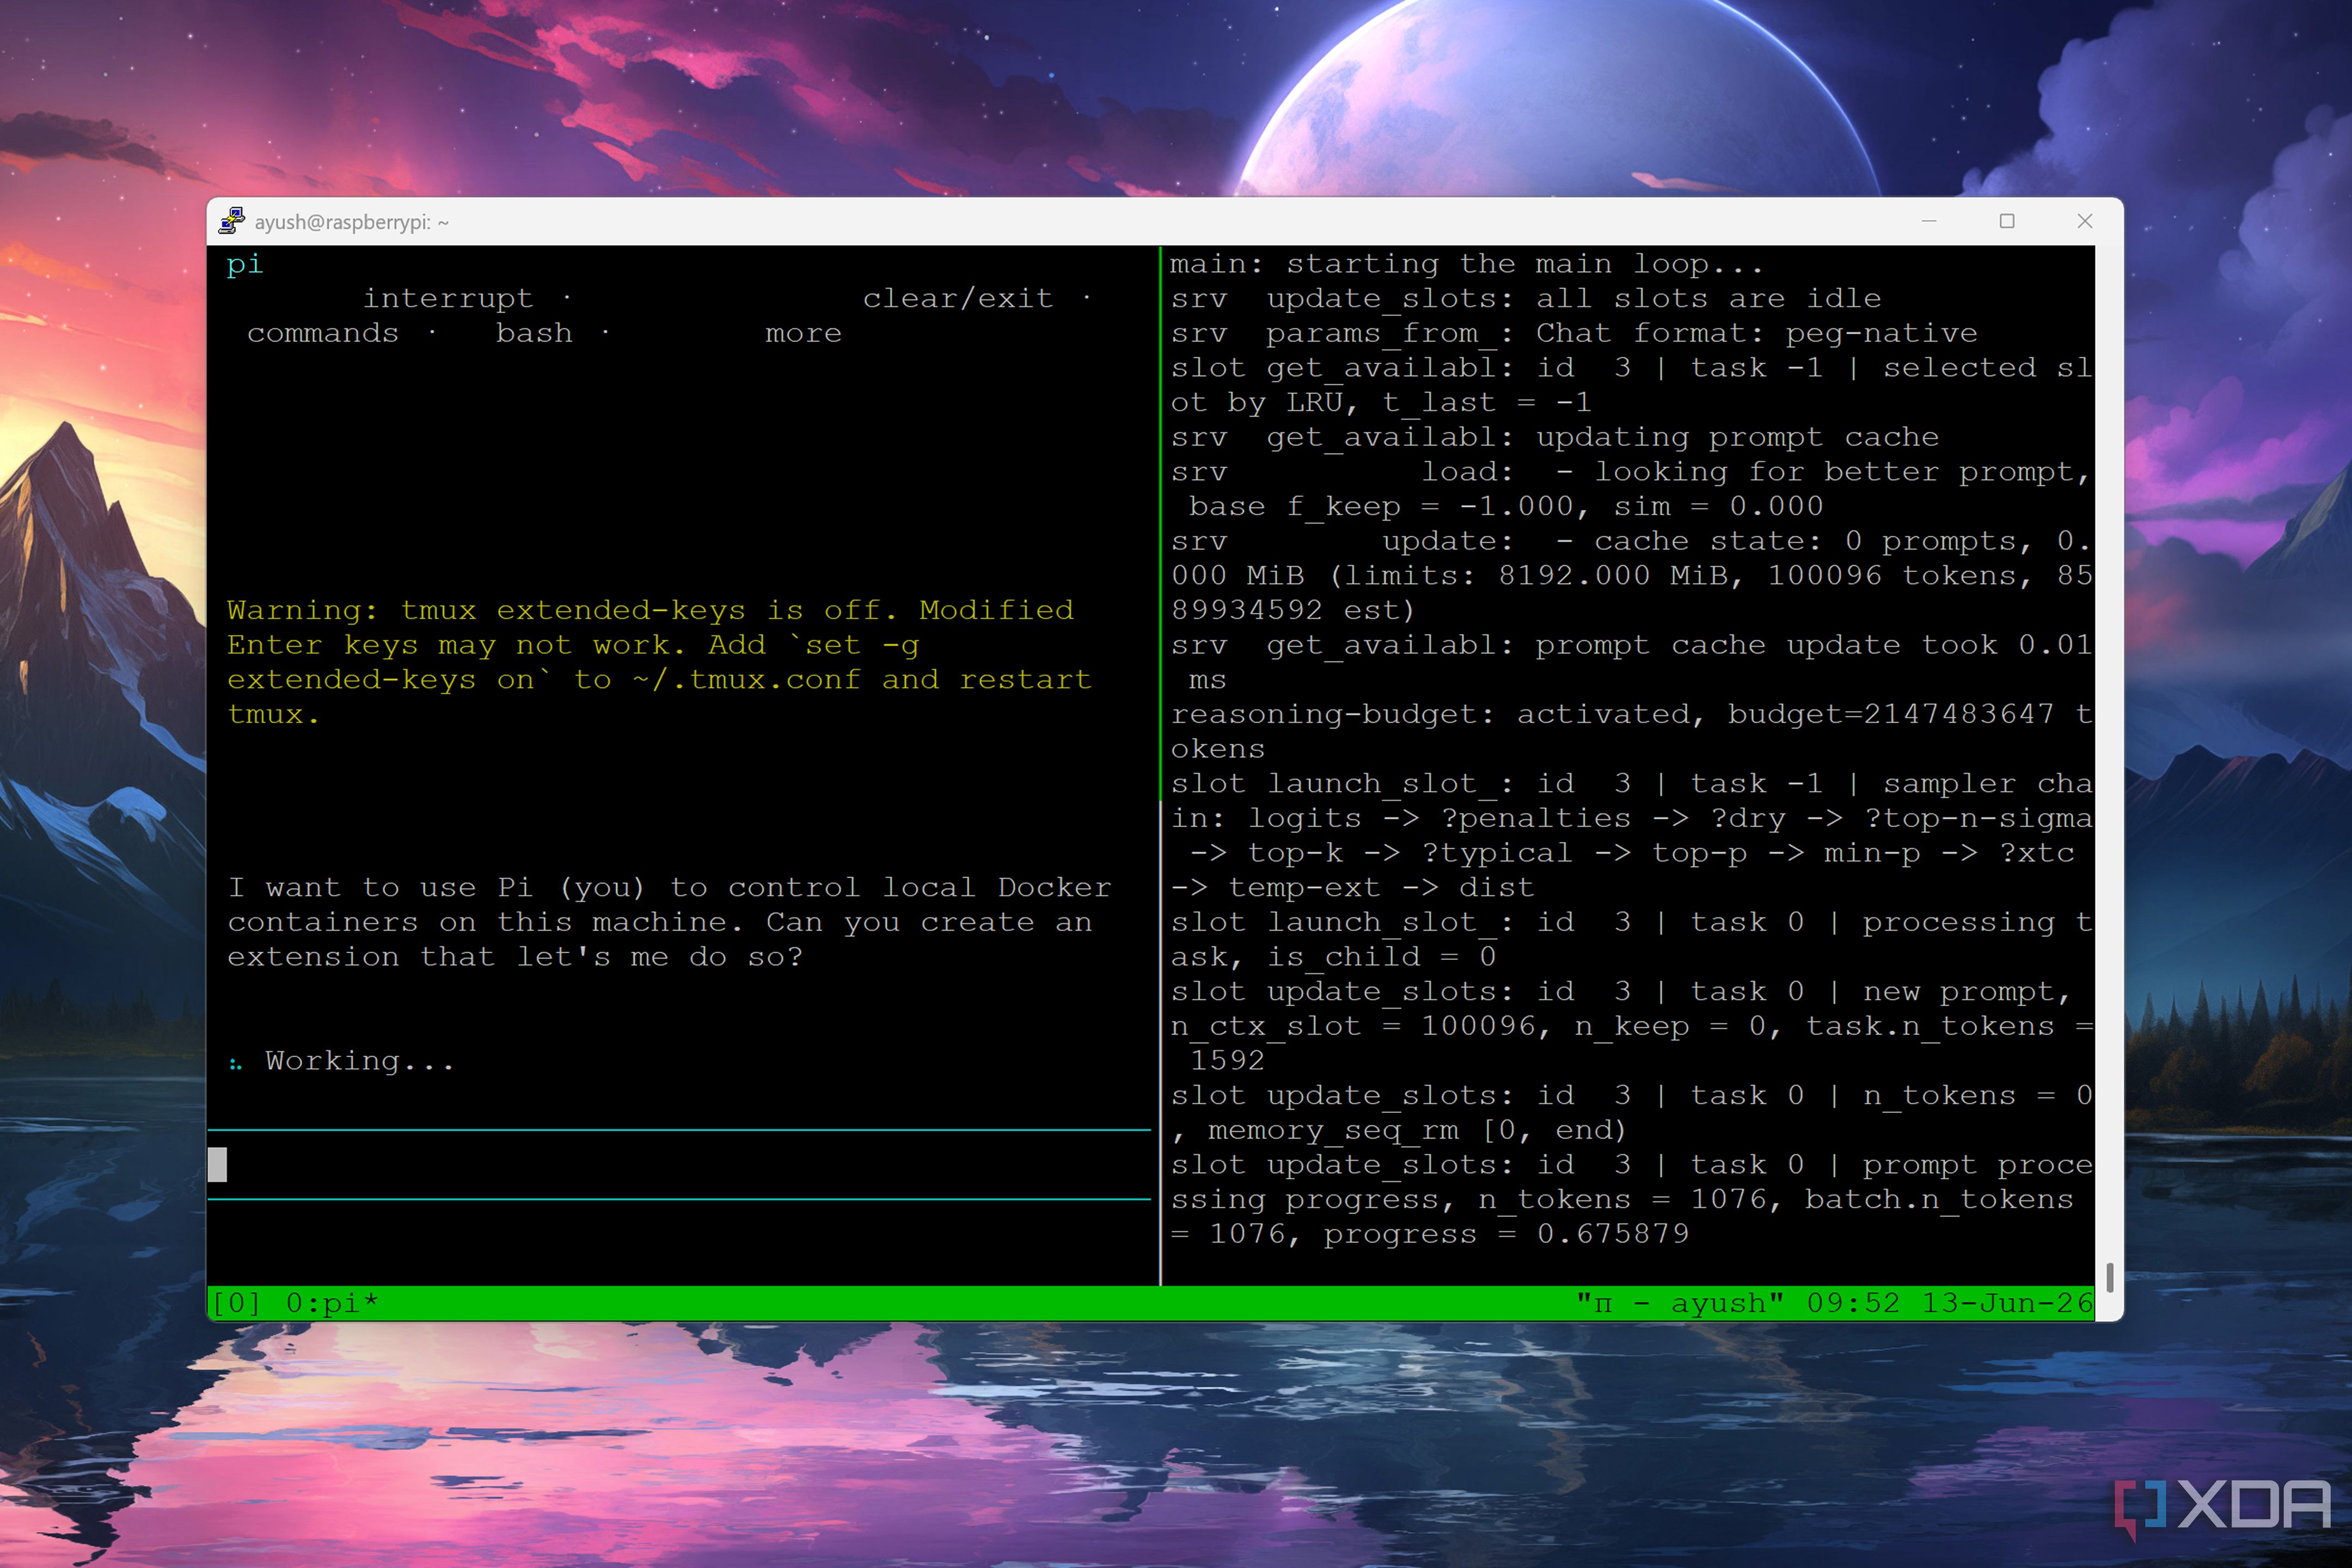Click the "[0]" tmux session indicator
The width and height of the screenshot is (2352, 1568).
coord(236,1303)
